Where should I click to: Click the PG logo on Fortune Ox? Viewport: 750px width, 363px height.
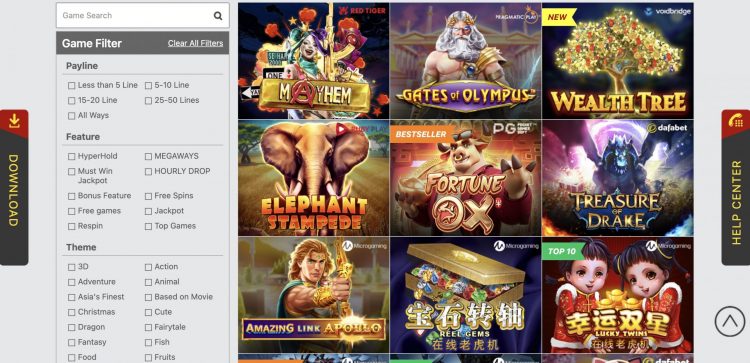516,129
